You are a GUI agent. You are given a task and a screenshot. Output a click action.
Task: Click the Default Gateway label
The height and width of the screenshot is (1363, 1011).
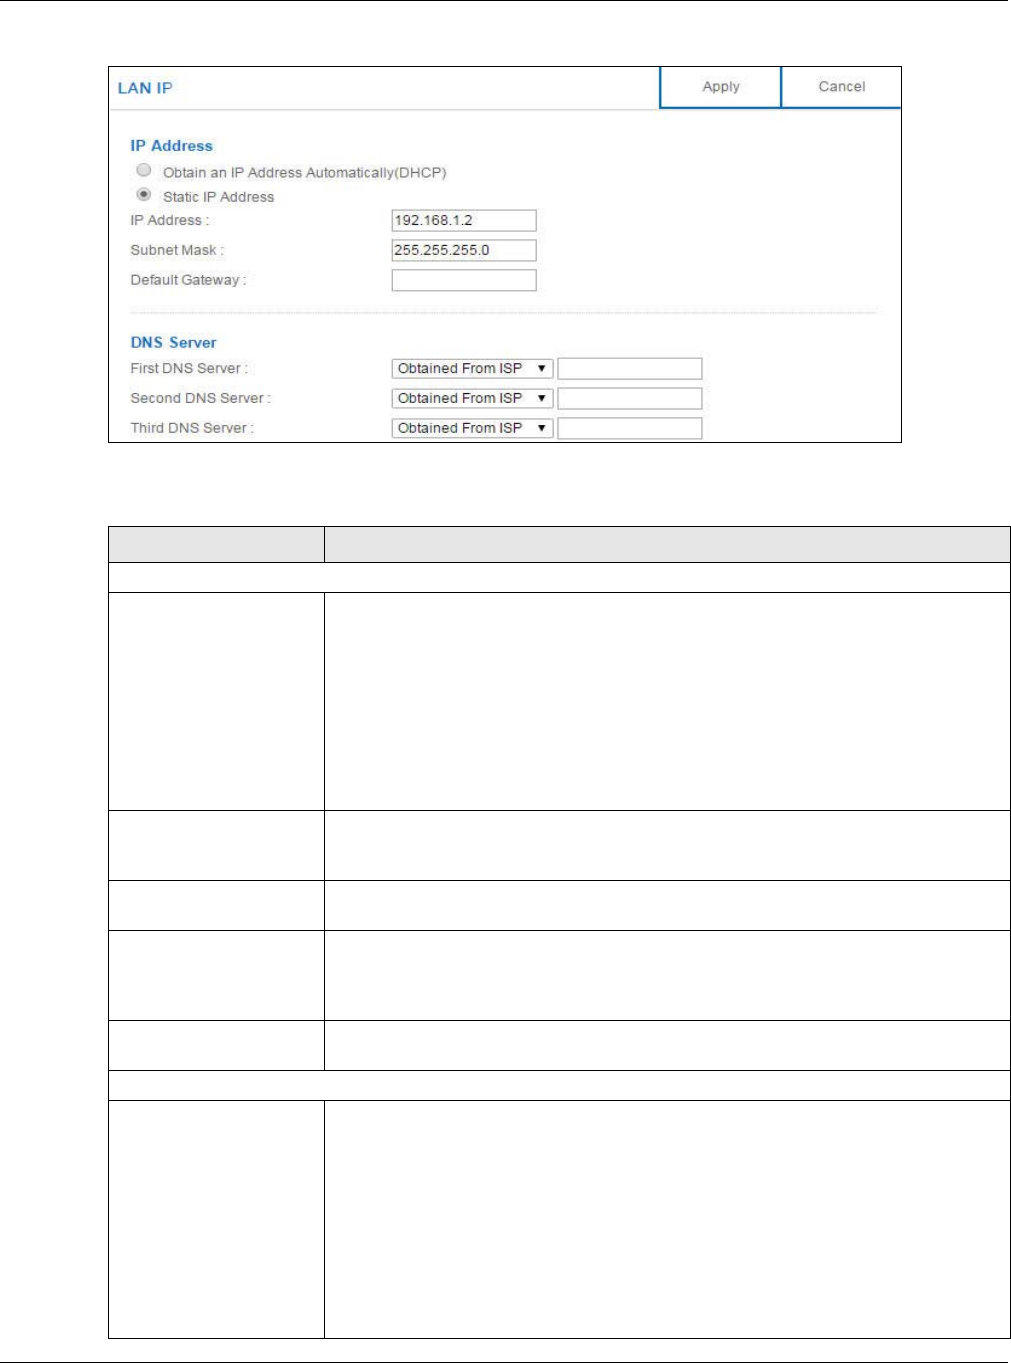click(x=188, y=280)
